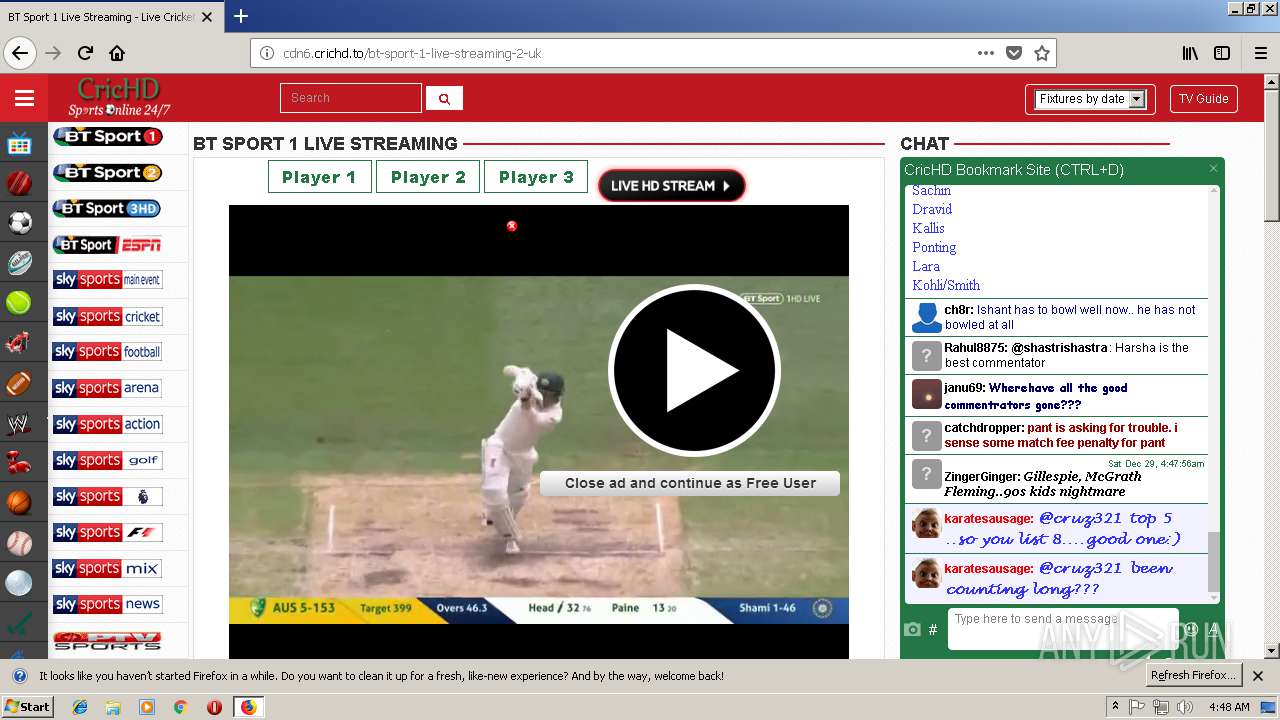This screenshot has height=720, width=1280.
Task: Select the cricket ball category icon
Action: click(x=19, y=183)
